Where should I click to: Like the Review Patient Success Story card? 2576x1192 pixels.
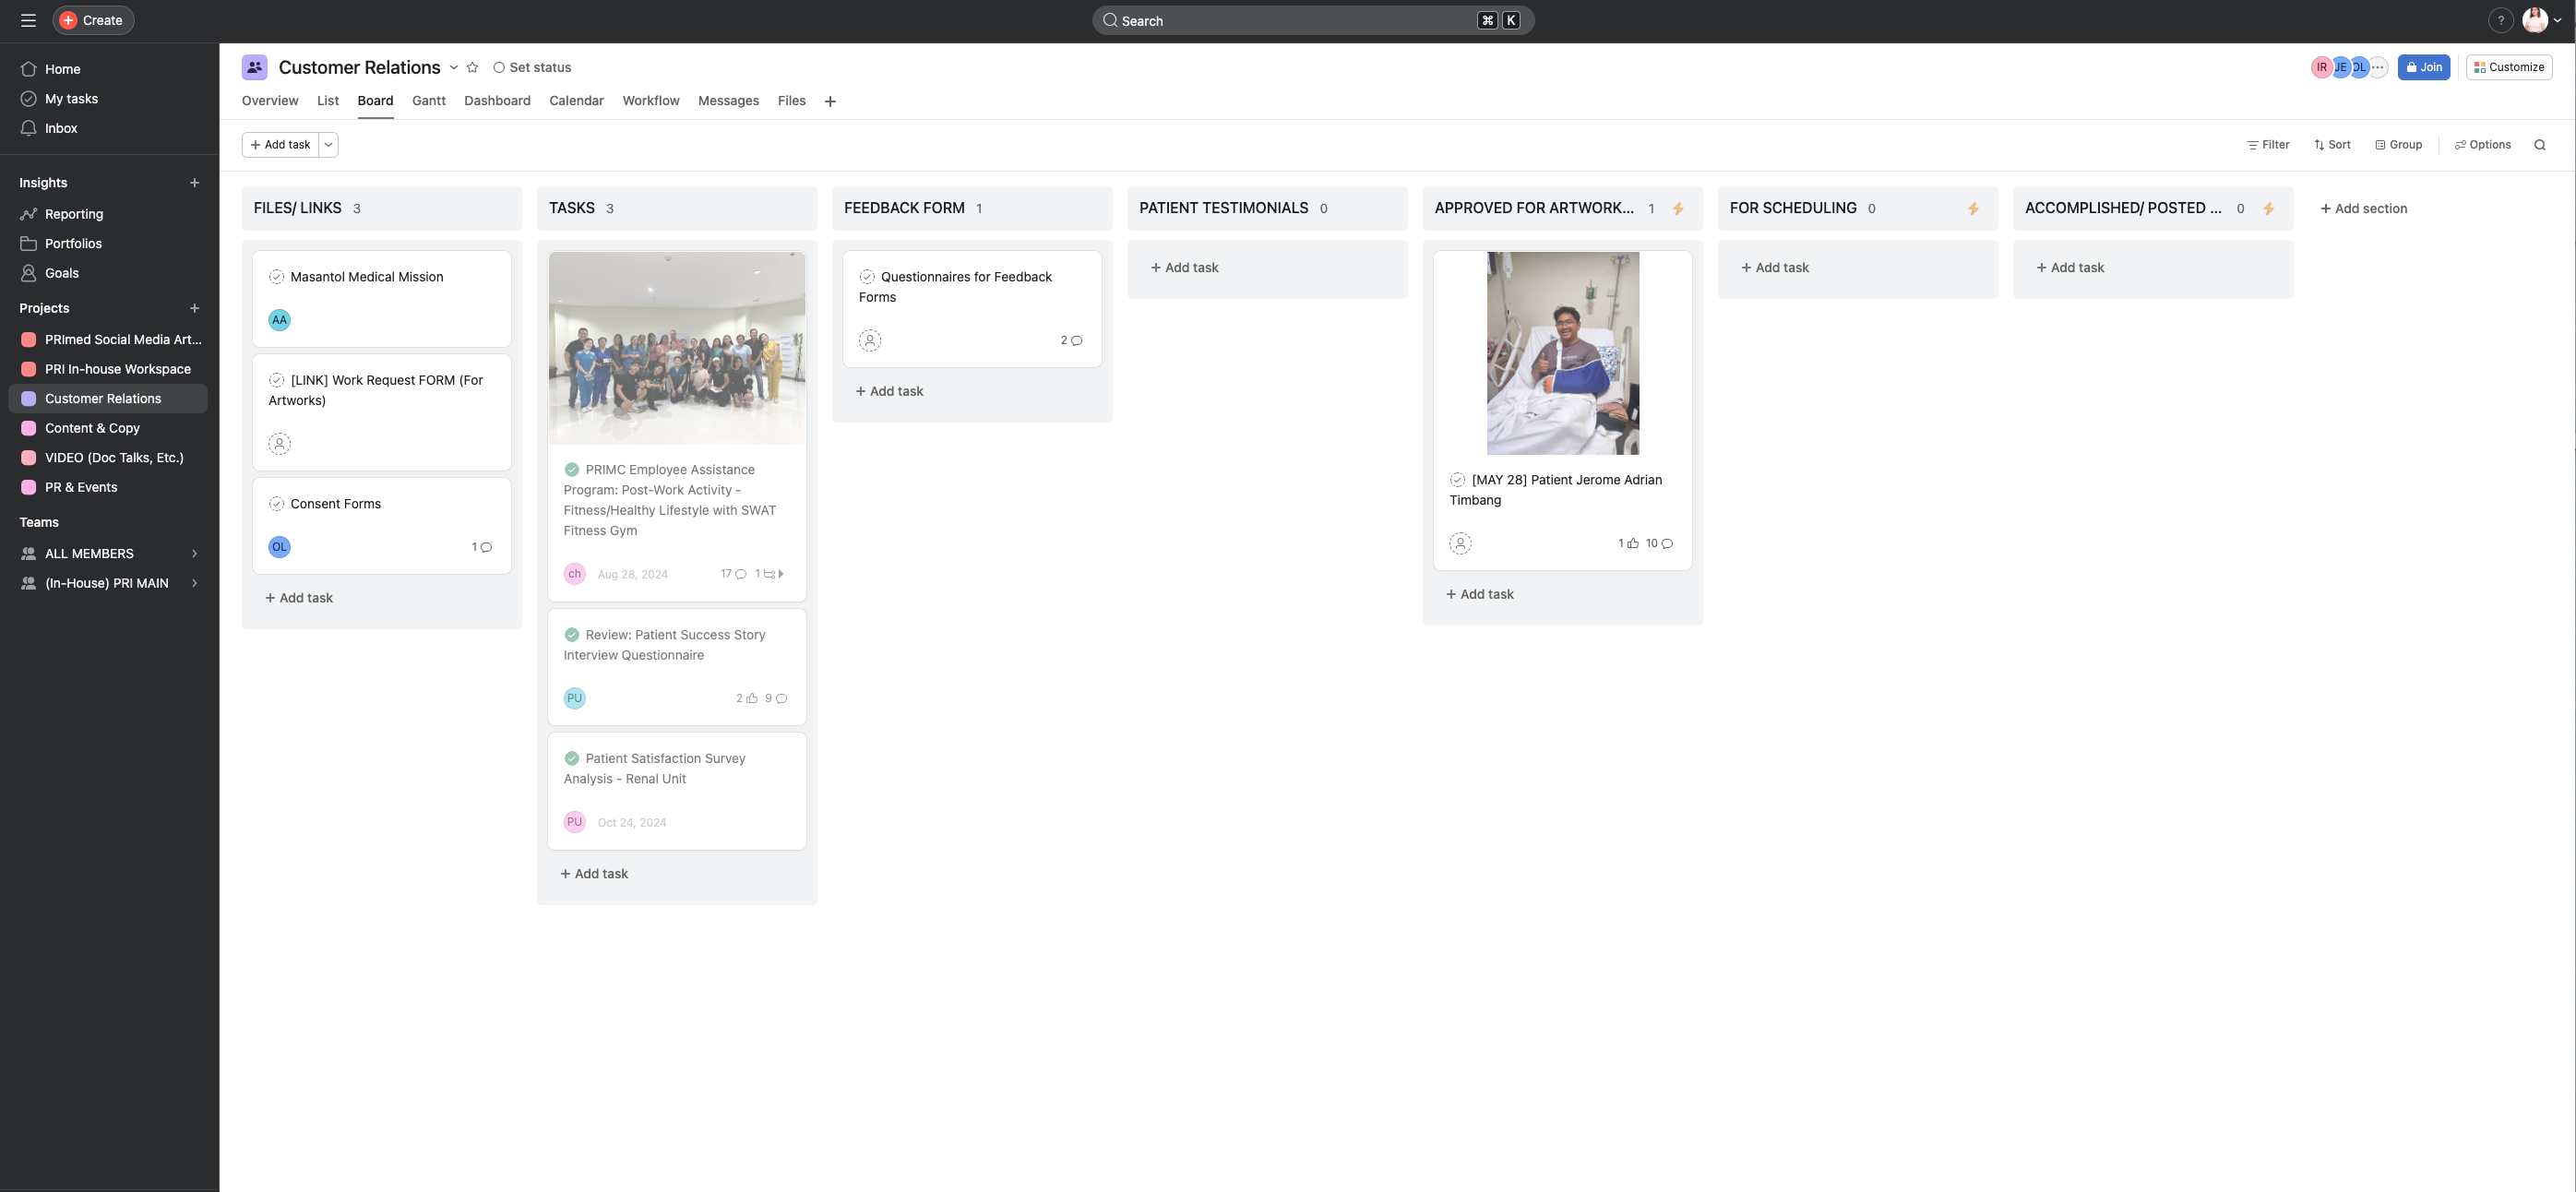pos(747,698)
